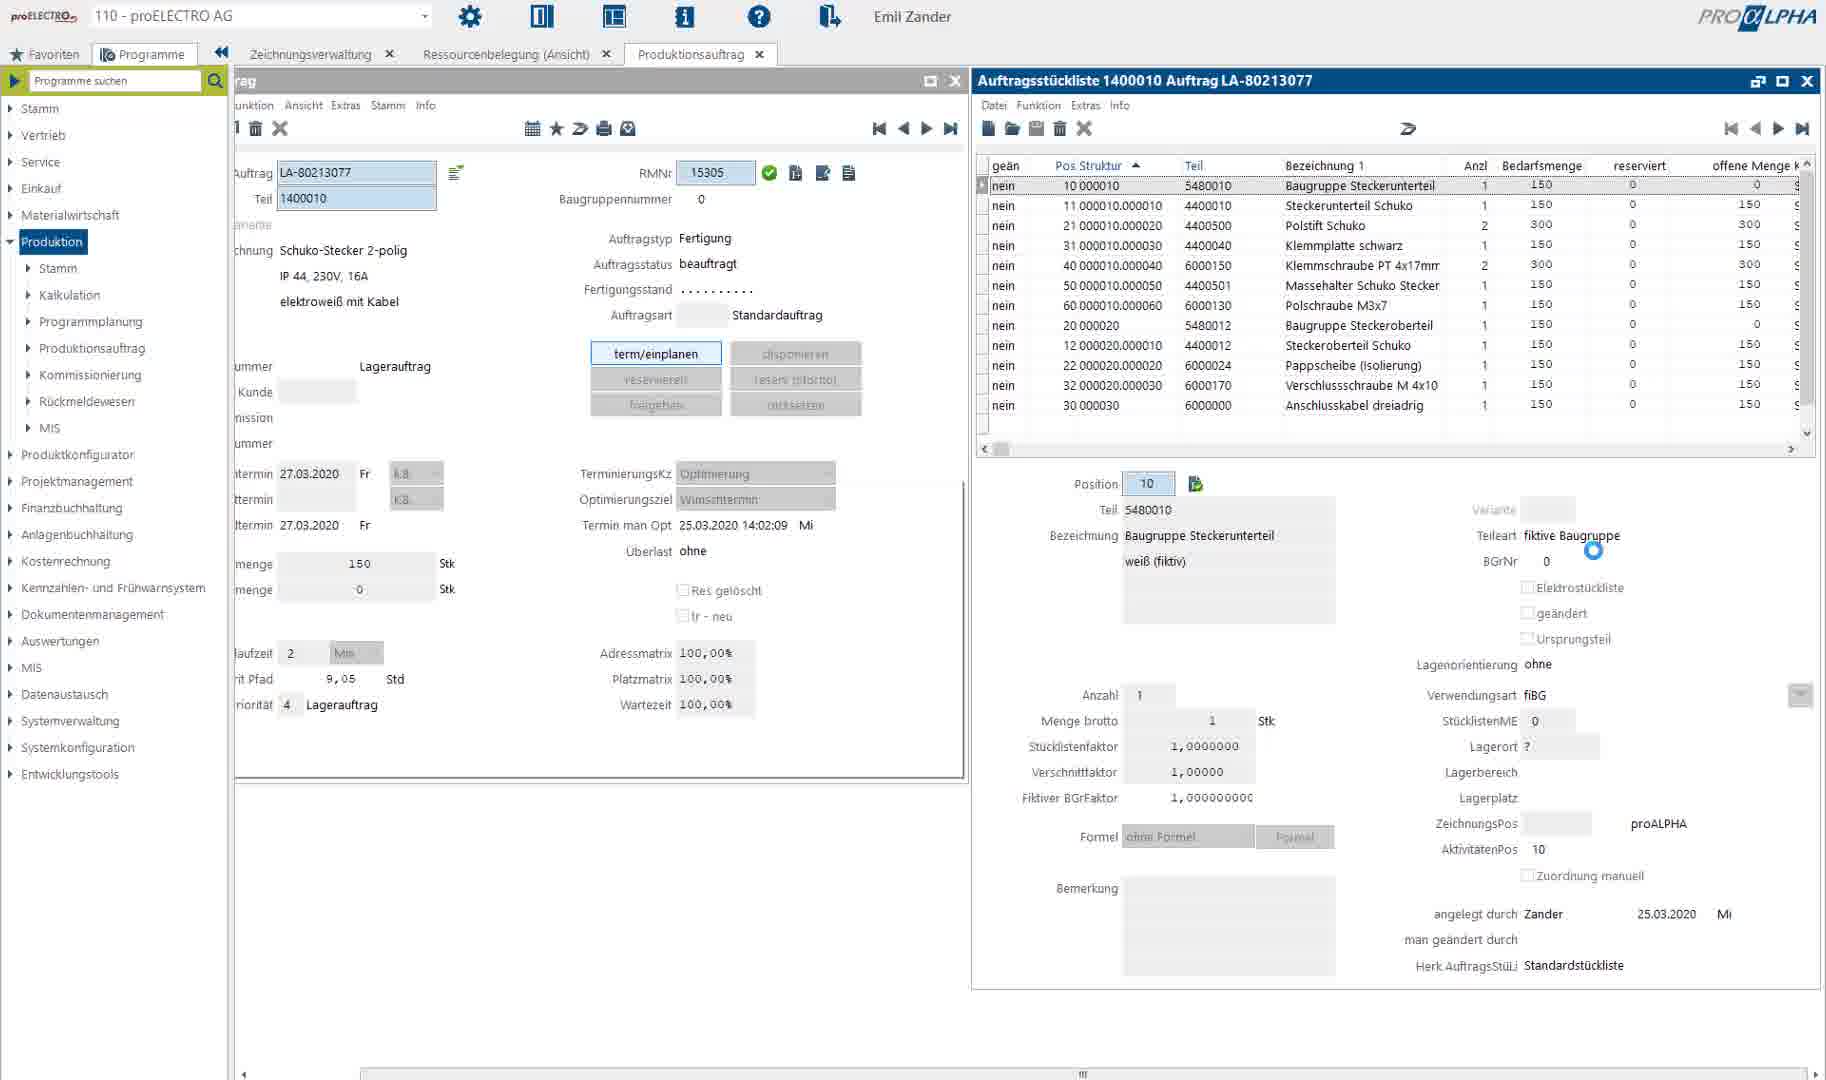Enable the Elektrostückliste checkbox
This screenshot has width=1826, height=1080.
[x=1527, y=587]
